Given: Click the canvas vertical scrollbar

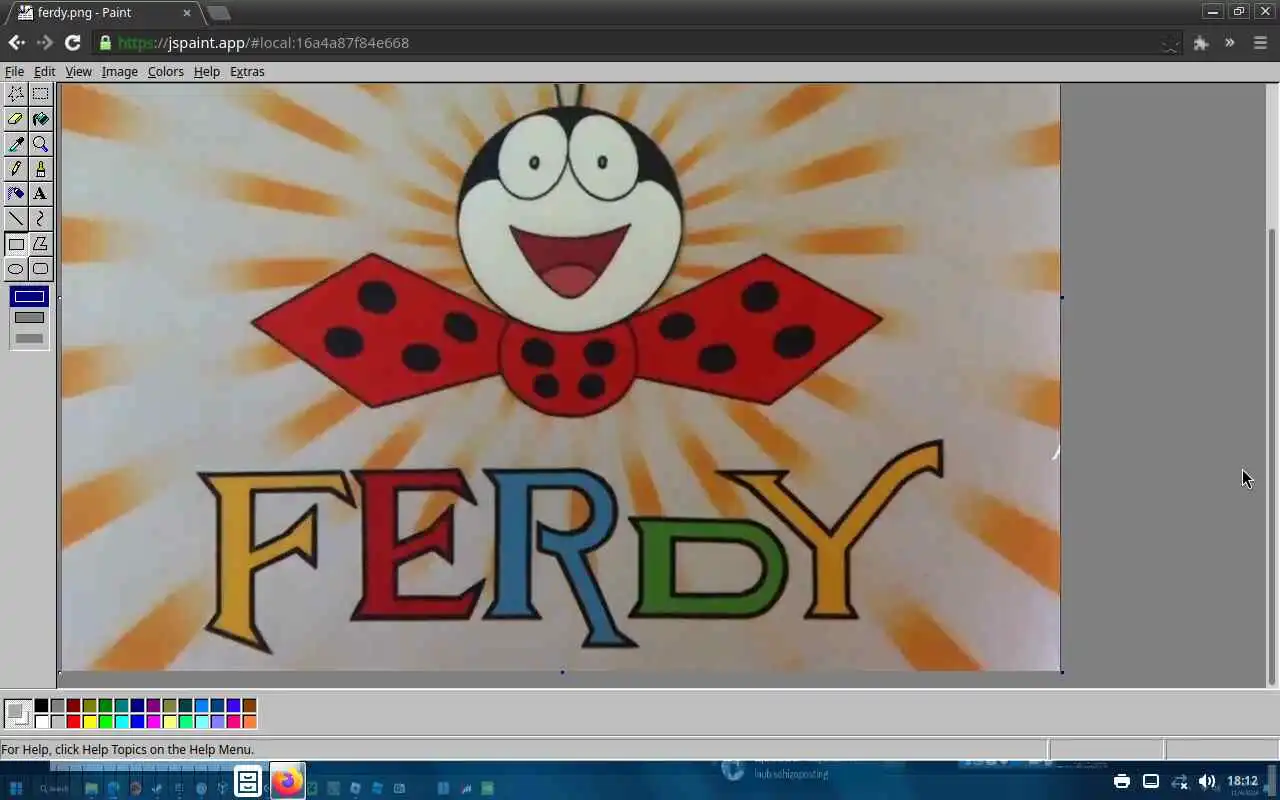Looking at the screenshot, I should [x=1272, y=456].
